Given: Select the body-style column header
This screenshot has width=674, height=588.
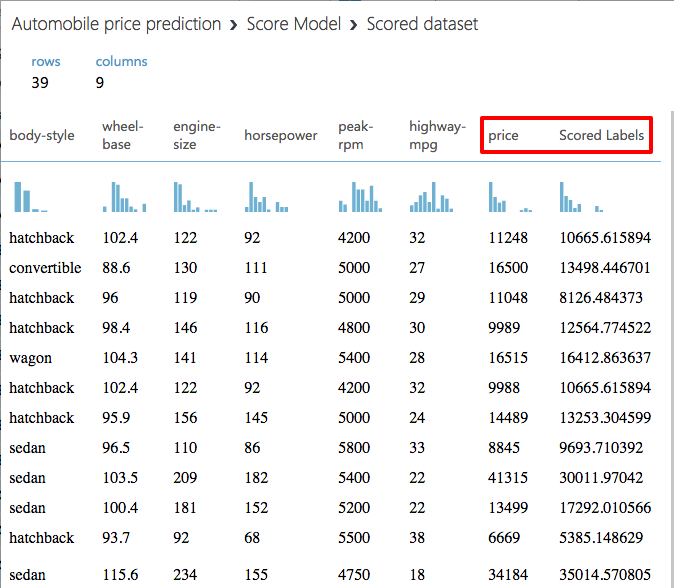Looking at the screenshot, I should (x=42, y=136).
